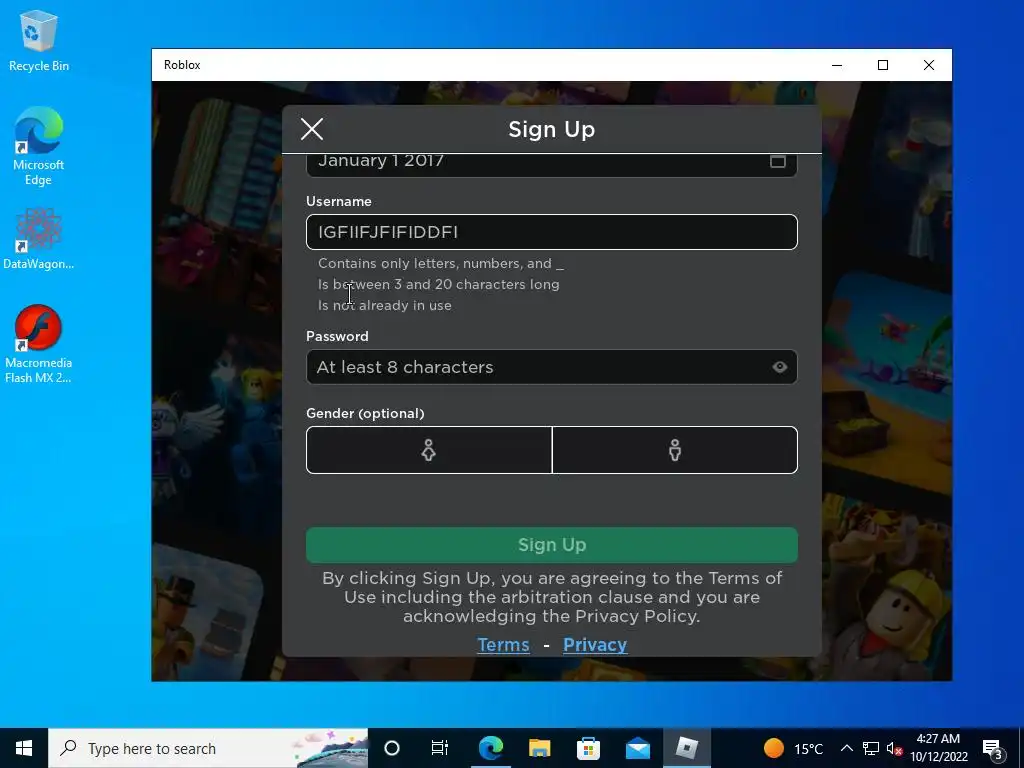Click the January 1 2017 birthday field

552,163
